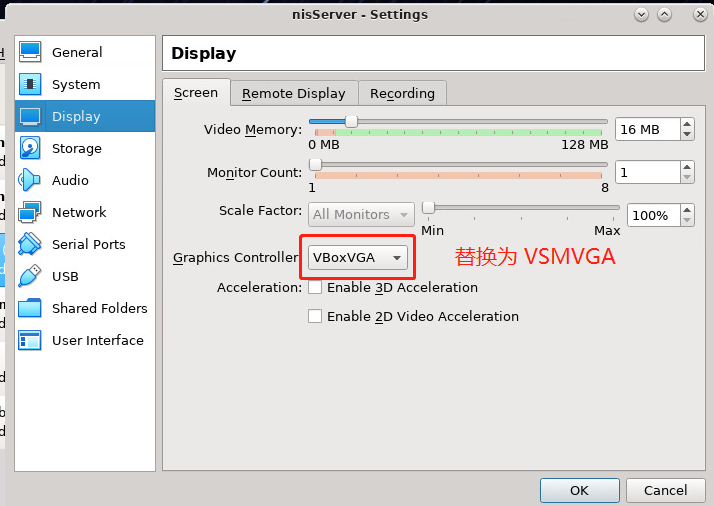Increase Video Memory with up arrow
Viewport: 714px width, 506px height.
(x=687, y=124)
